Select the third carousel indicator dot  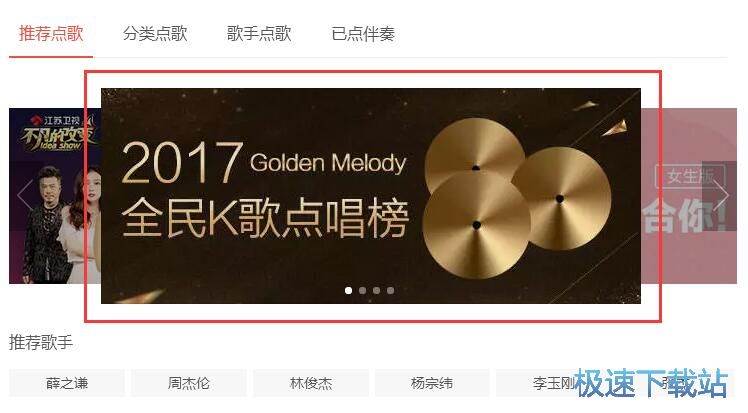(x=376, y=290)
